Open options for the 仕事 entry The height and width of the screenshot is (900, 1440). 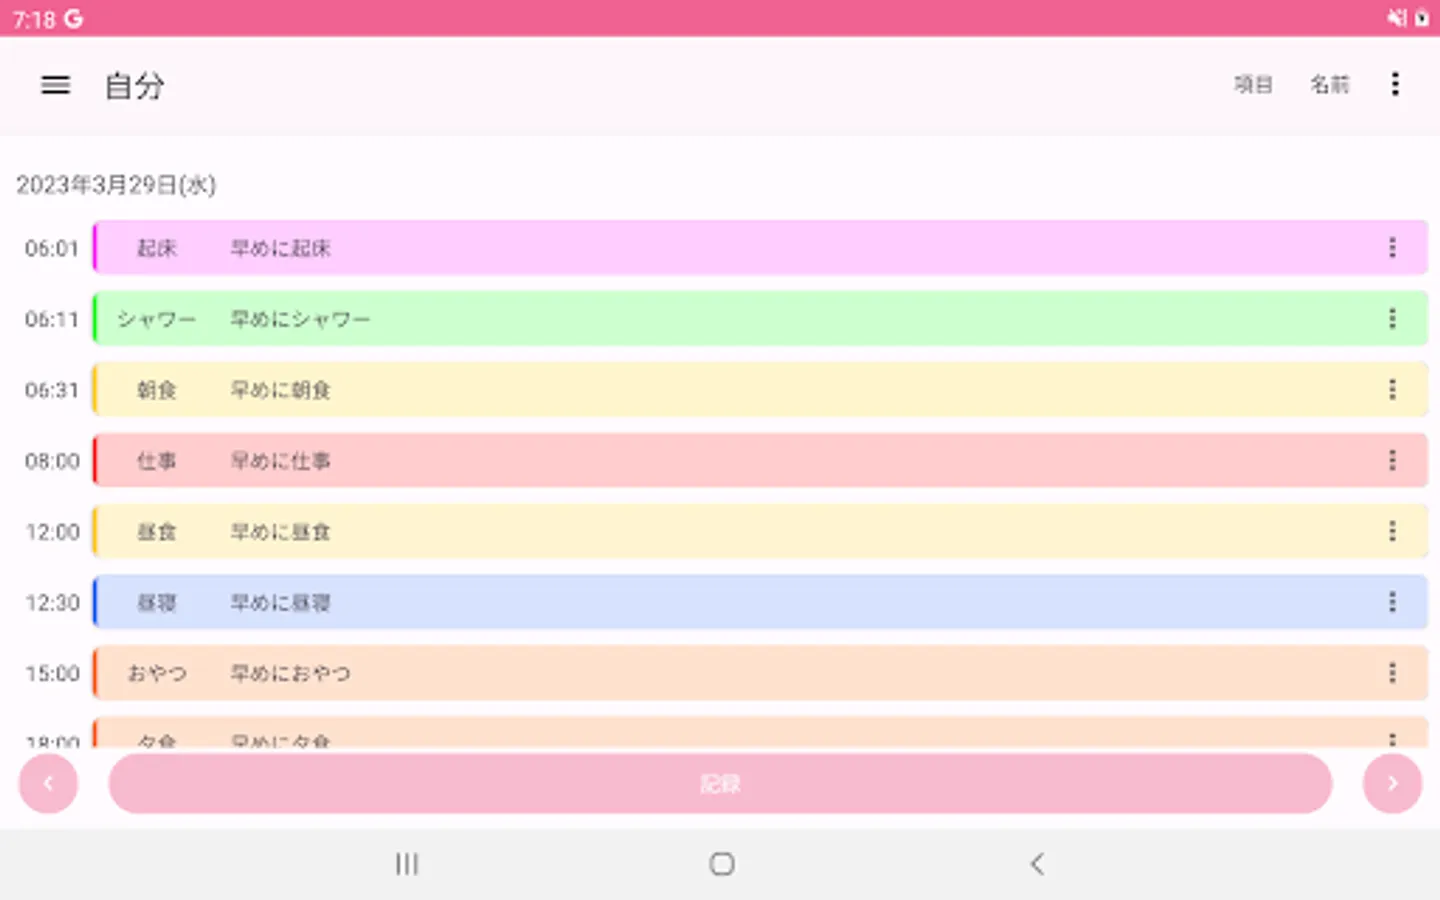coord(1392,461)
